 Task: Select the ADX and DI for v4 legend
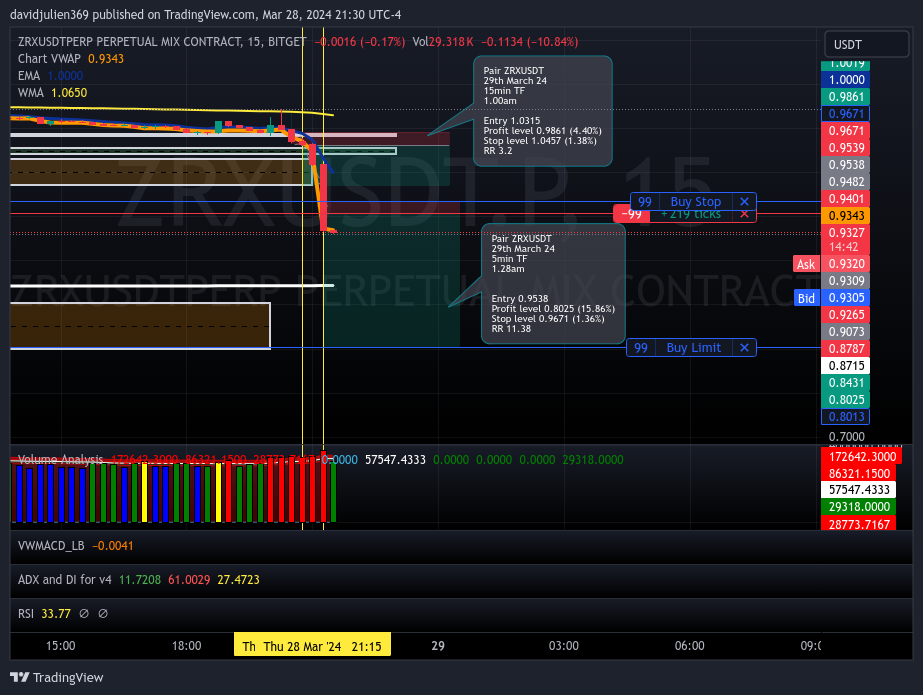pos(64,580)
